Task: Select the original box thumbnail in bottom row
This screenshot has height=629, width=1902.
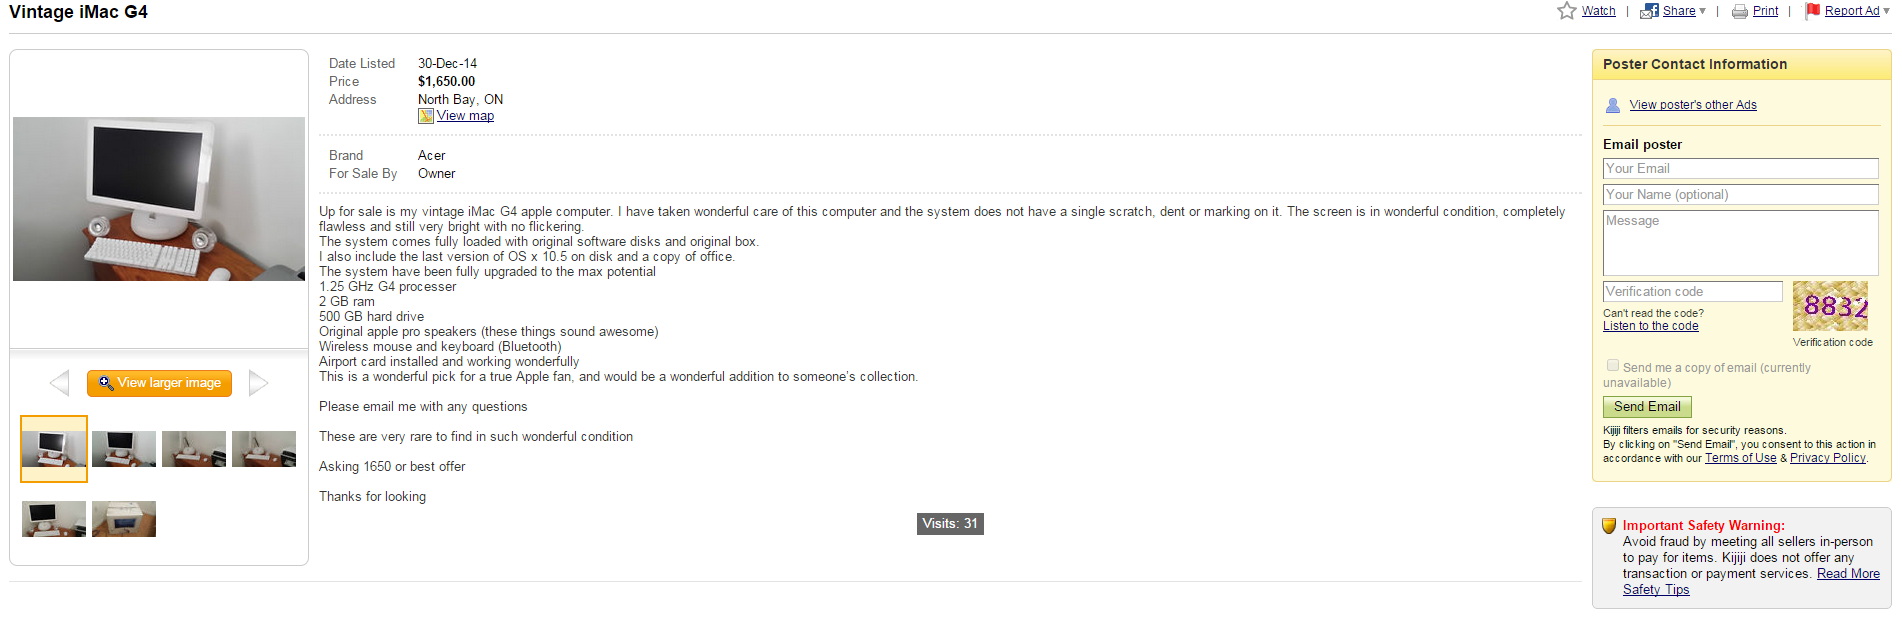Action: pyautogui.click(x=124, y=519)
